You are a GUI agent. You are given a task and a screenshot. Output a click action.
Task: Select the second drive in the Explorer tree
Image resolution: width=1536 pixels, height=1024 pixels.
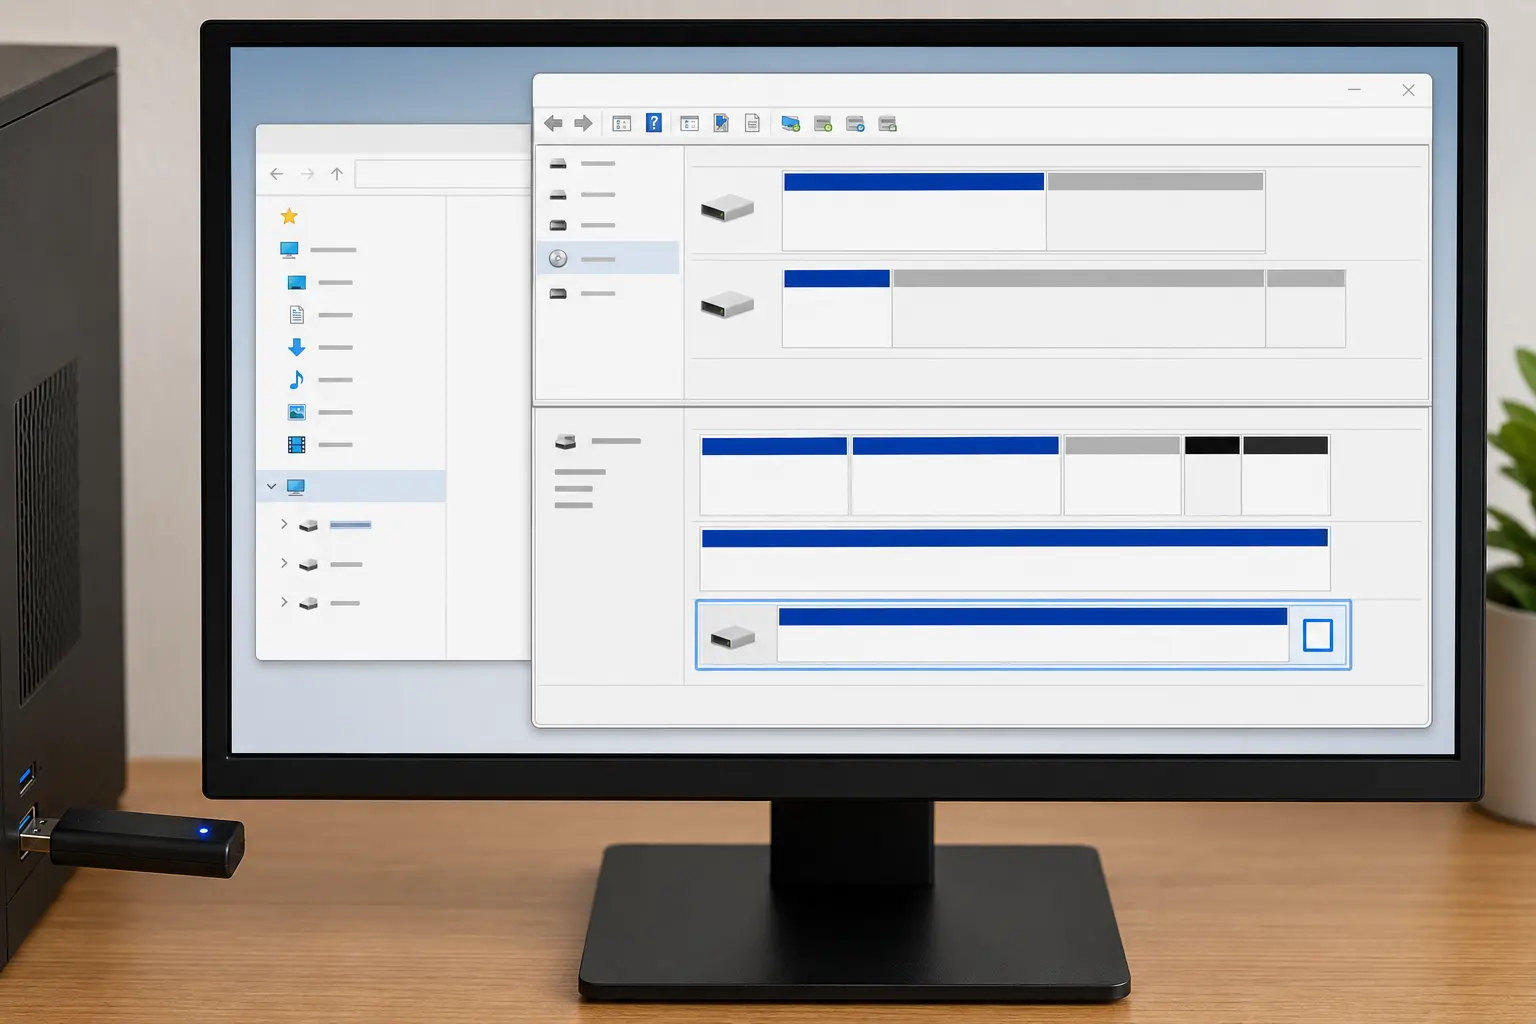click(x=331, y=565)
